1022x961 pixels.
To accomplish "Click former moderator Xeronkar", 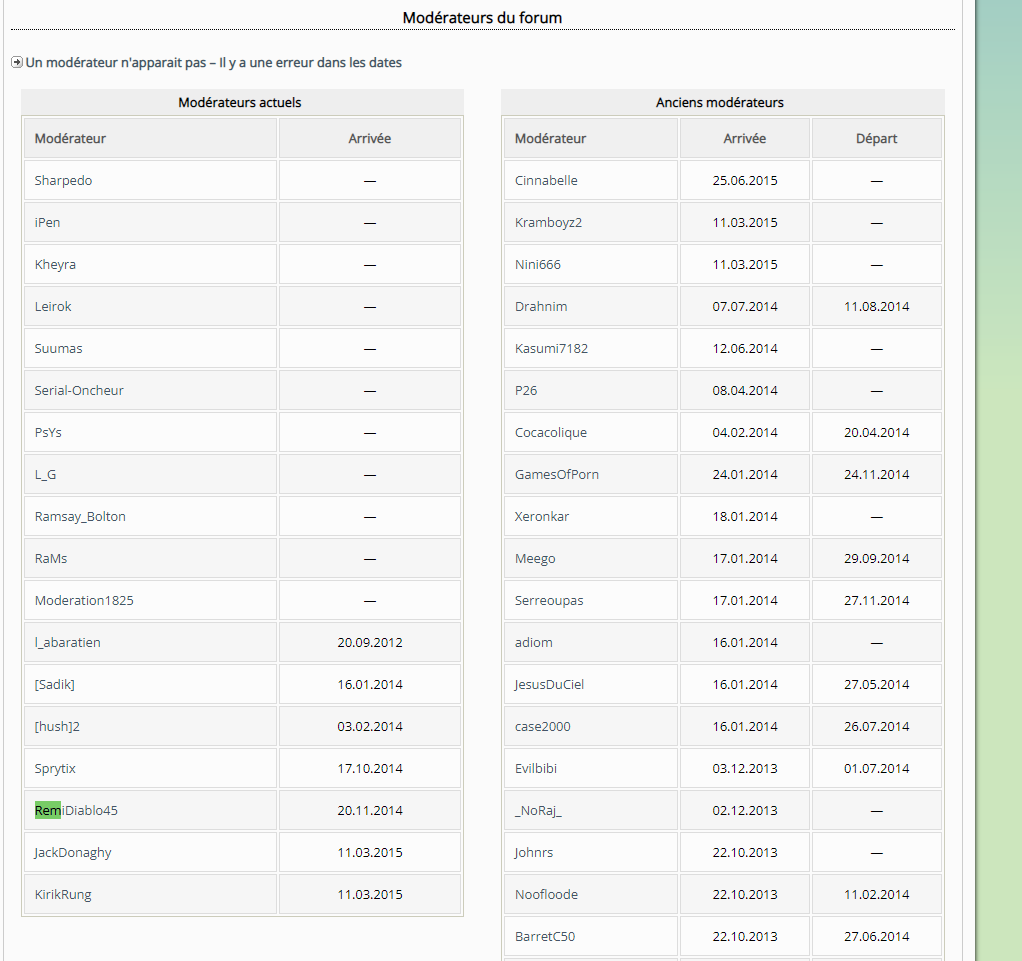I will tap(542, 516).
